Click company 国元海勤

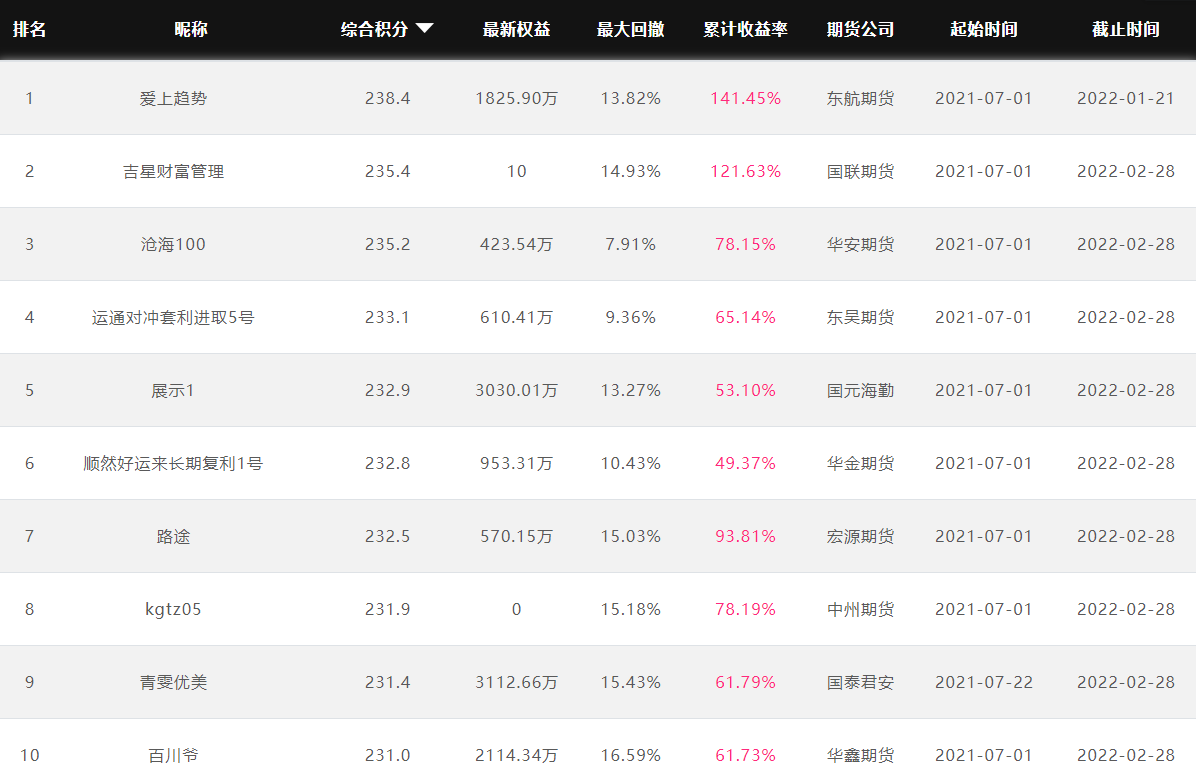tap(860, 390)
